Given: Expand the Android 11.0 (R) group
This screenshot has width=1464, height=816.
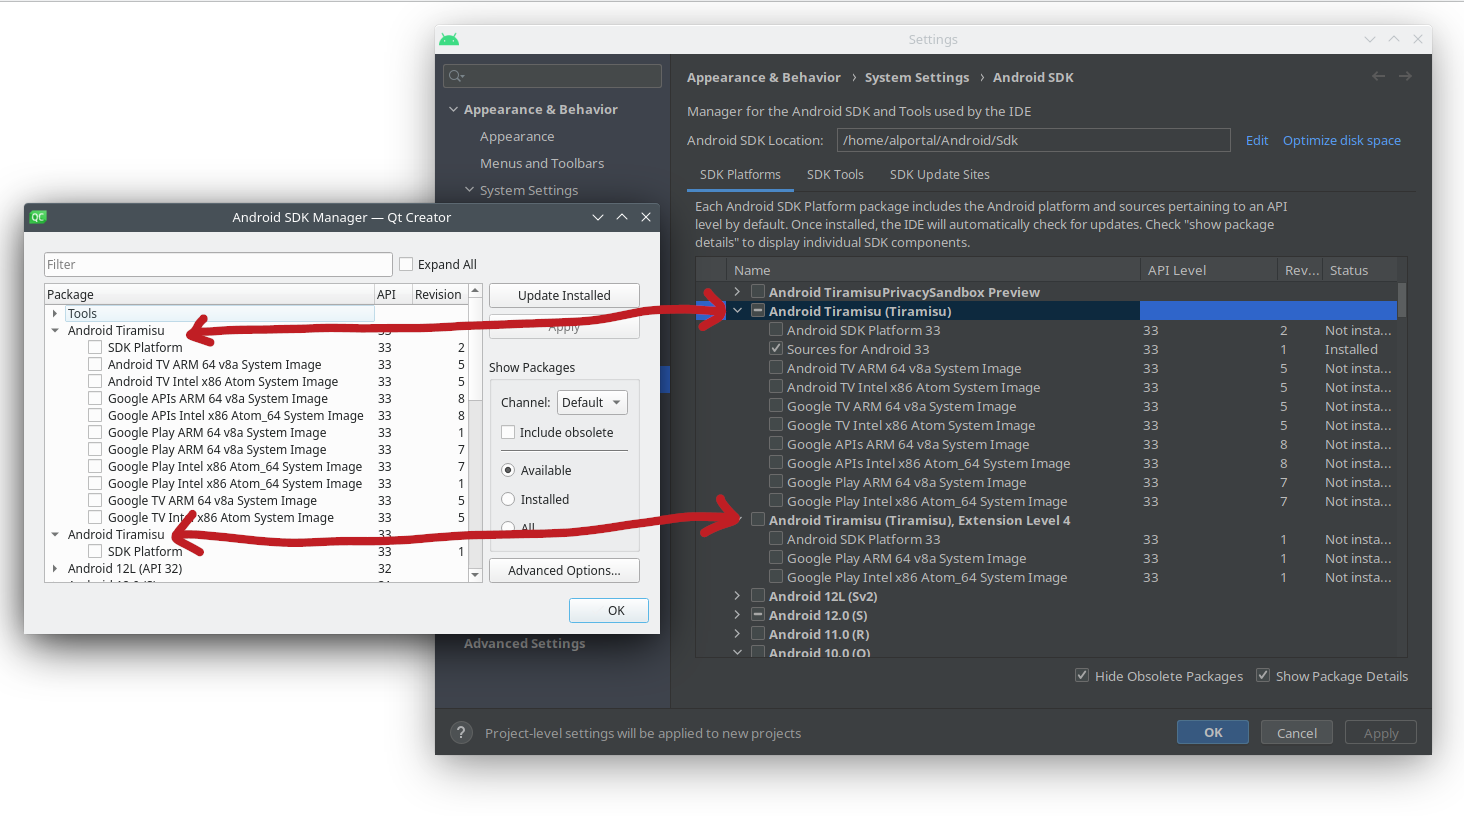Looking at the screenshot, I should point(737,634).
